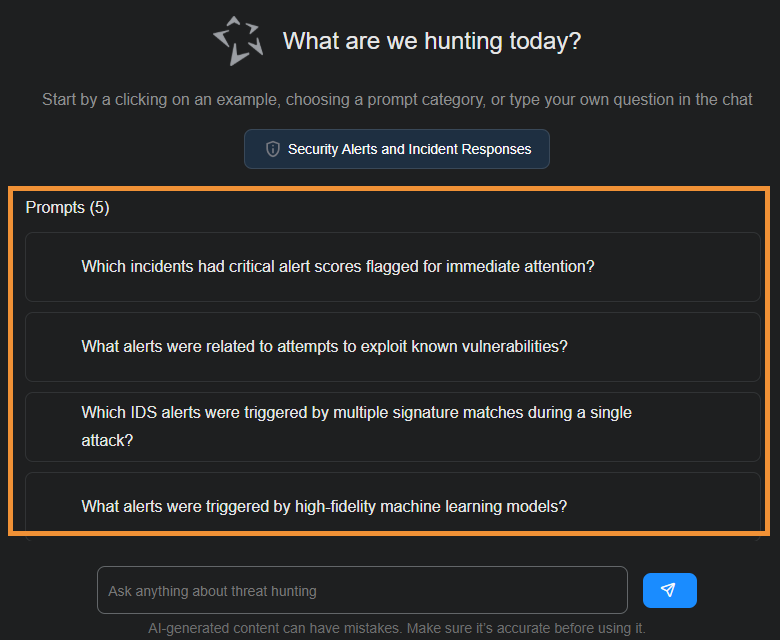Screen dimensions: 780x640
Task: Open the high-fidelity machine learning models prompt
Action: [324, 506]
